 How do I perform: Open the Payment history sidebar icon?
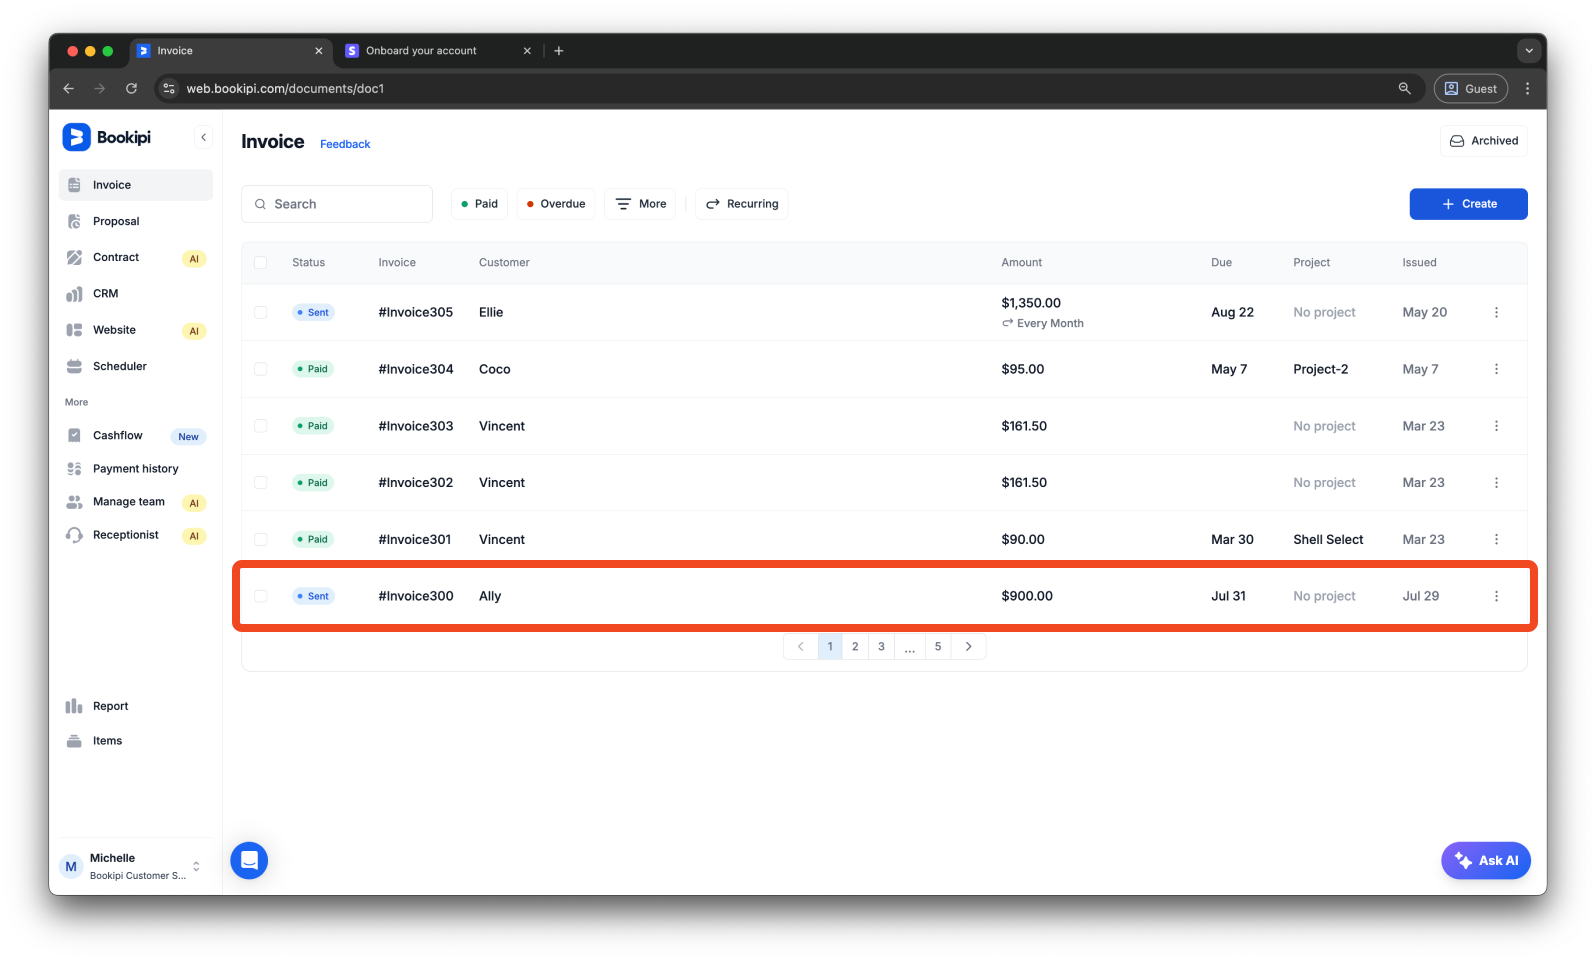[x=74, y=468]
